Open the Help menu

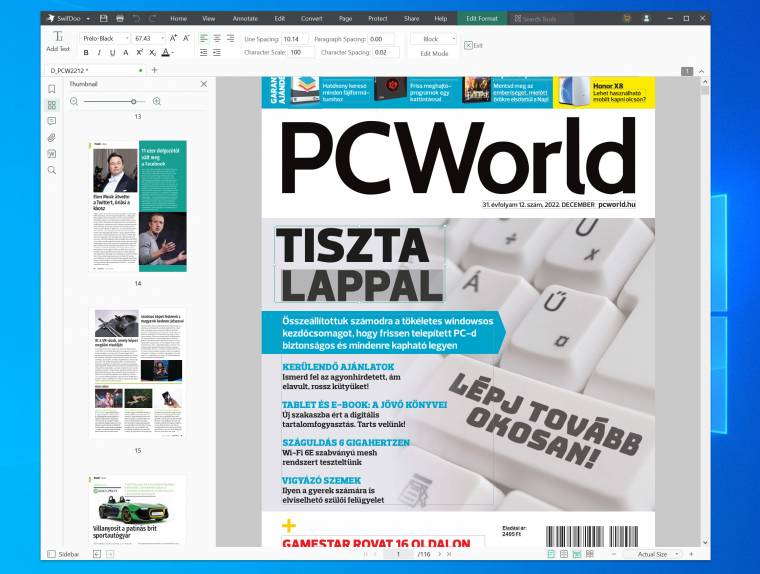[x=441, y=18]
